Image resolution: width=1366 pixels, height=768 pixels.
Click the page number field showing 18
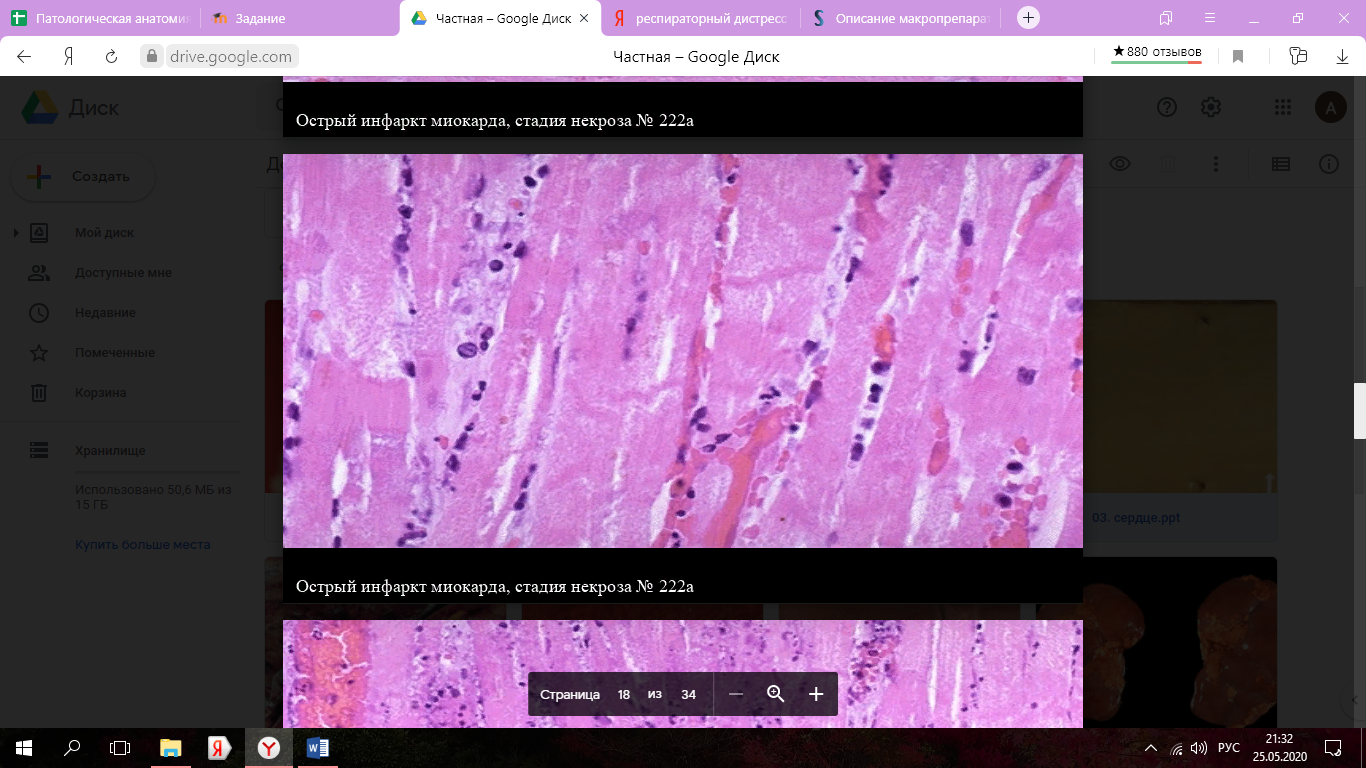click(x=624, y=694)
